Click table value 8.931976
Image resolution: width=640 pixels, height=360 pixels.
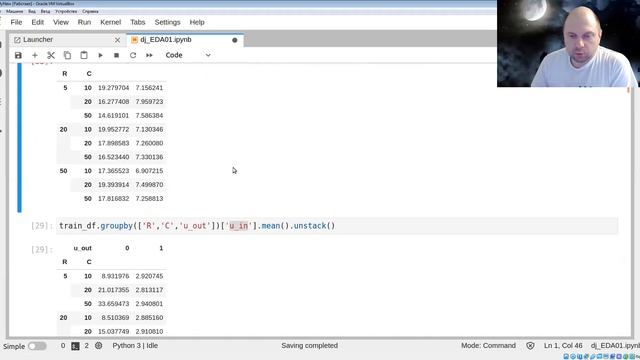pyautogui.click(x=115, y=276)
